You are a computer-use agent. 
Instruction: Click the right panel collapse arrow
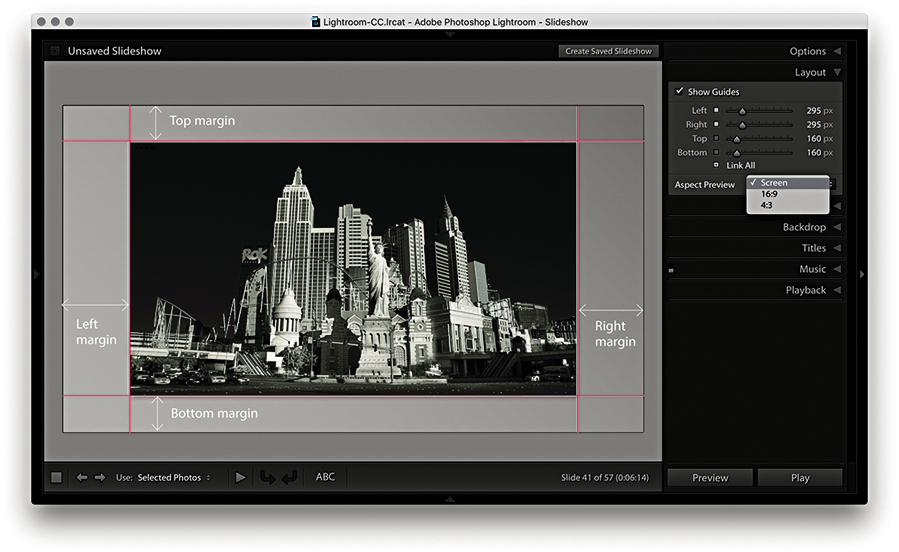(862, 274)
